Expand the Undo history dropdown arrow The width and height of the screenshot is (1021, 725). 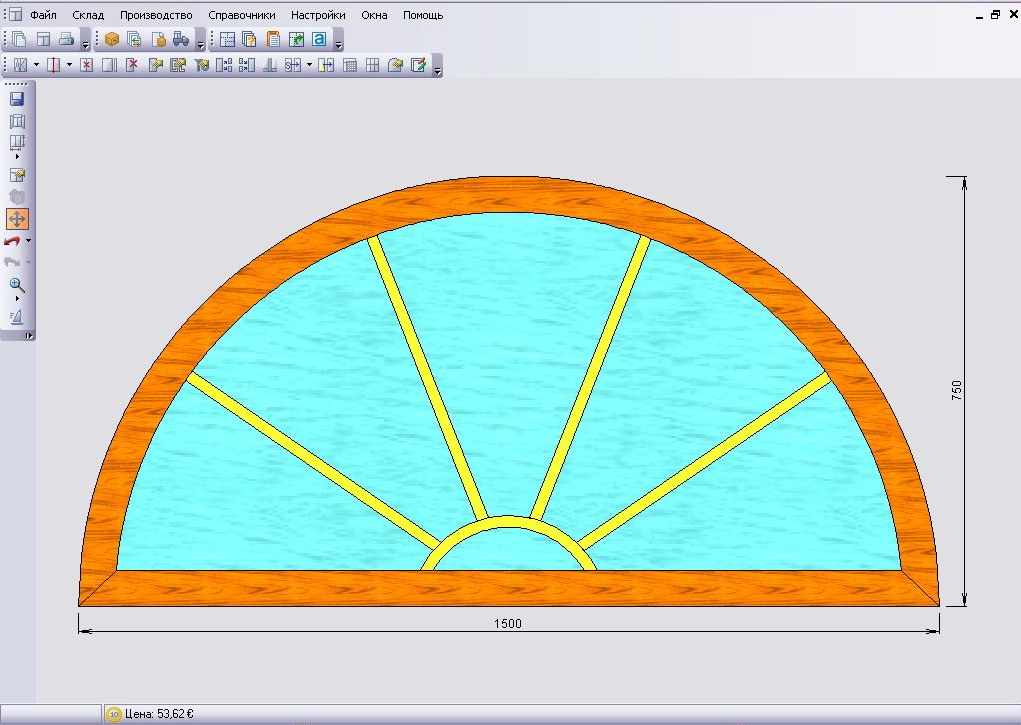[x=28, y=241]
